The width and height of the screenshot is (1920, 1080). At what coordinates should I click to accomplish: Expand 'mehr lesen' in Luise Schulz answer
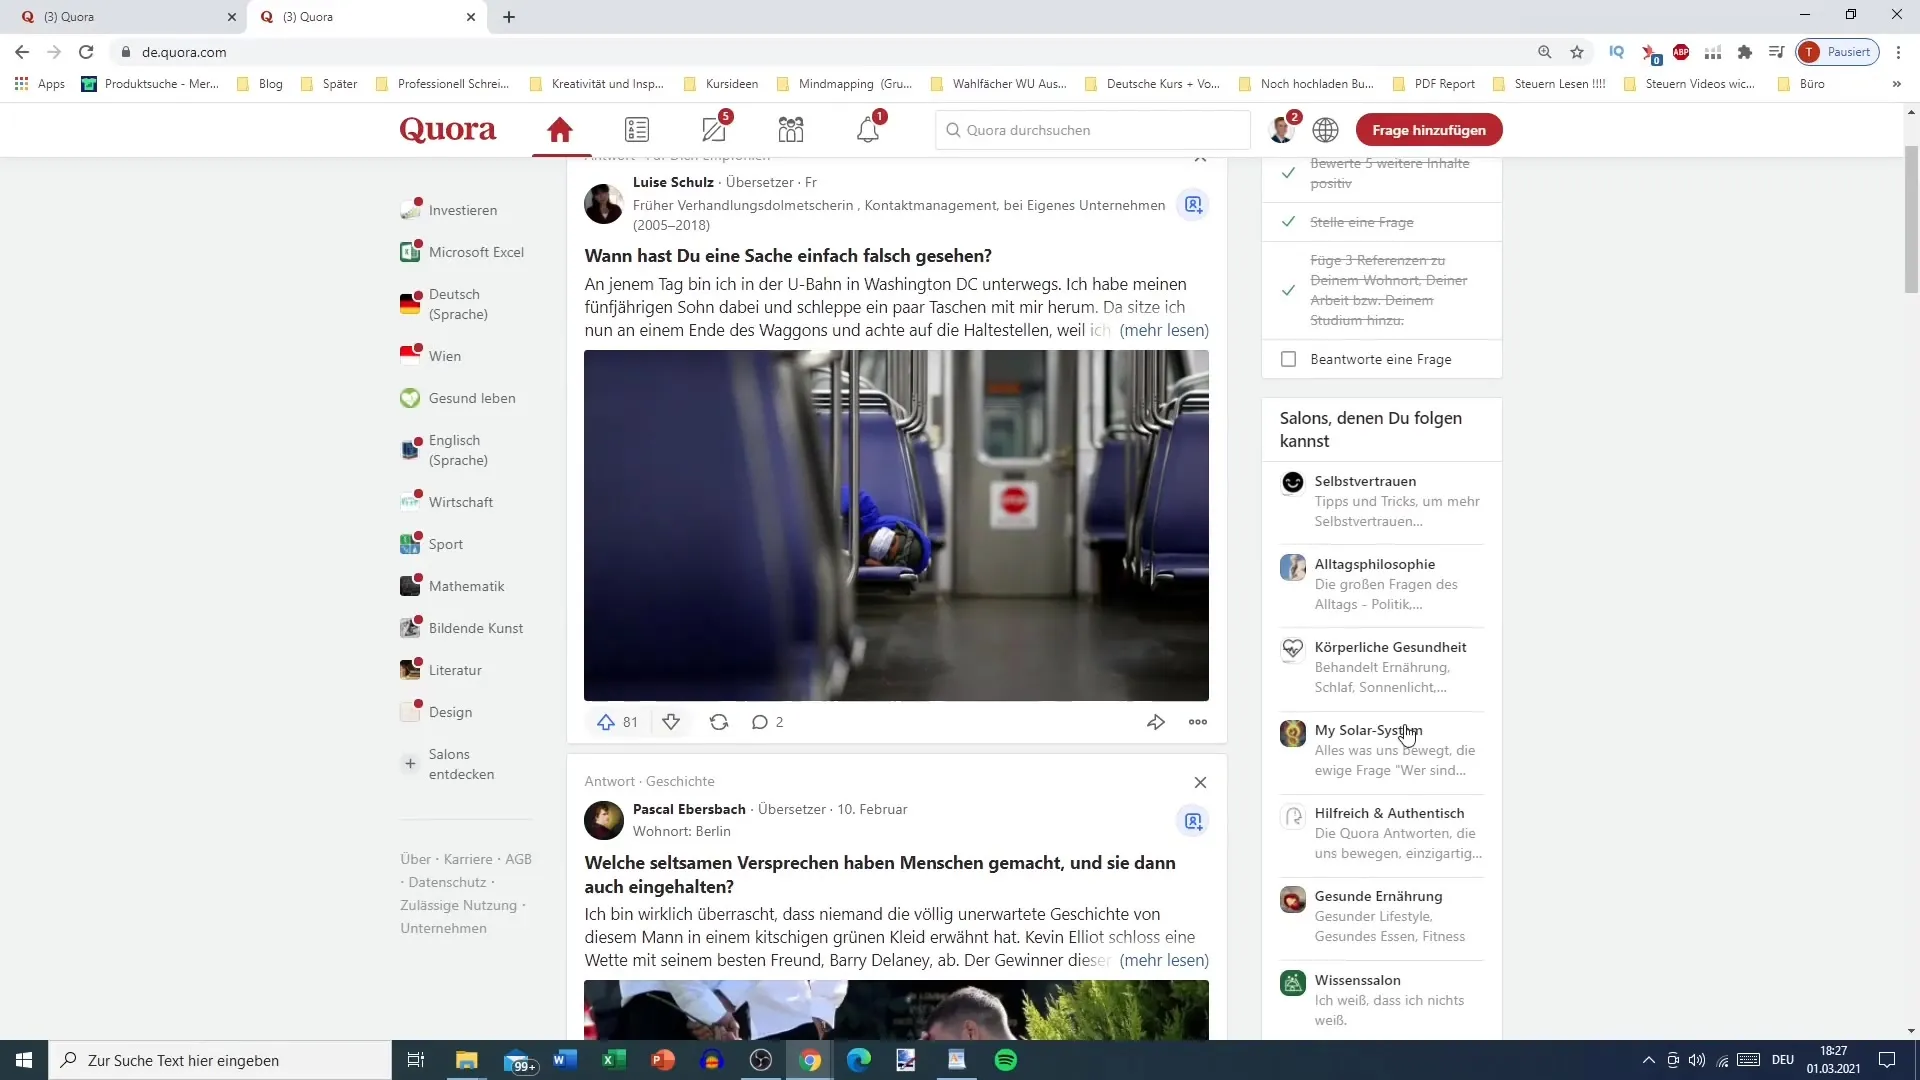tap(1164, 330)
